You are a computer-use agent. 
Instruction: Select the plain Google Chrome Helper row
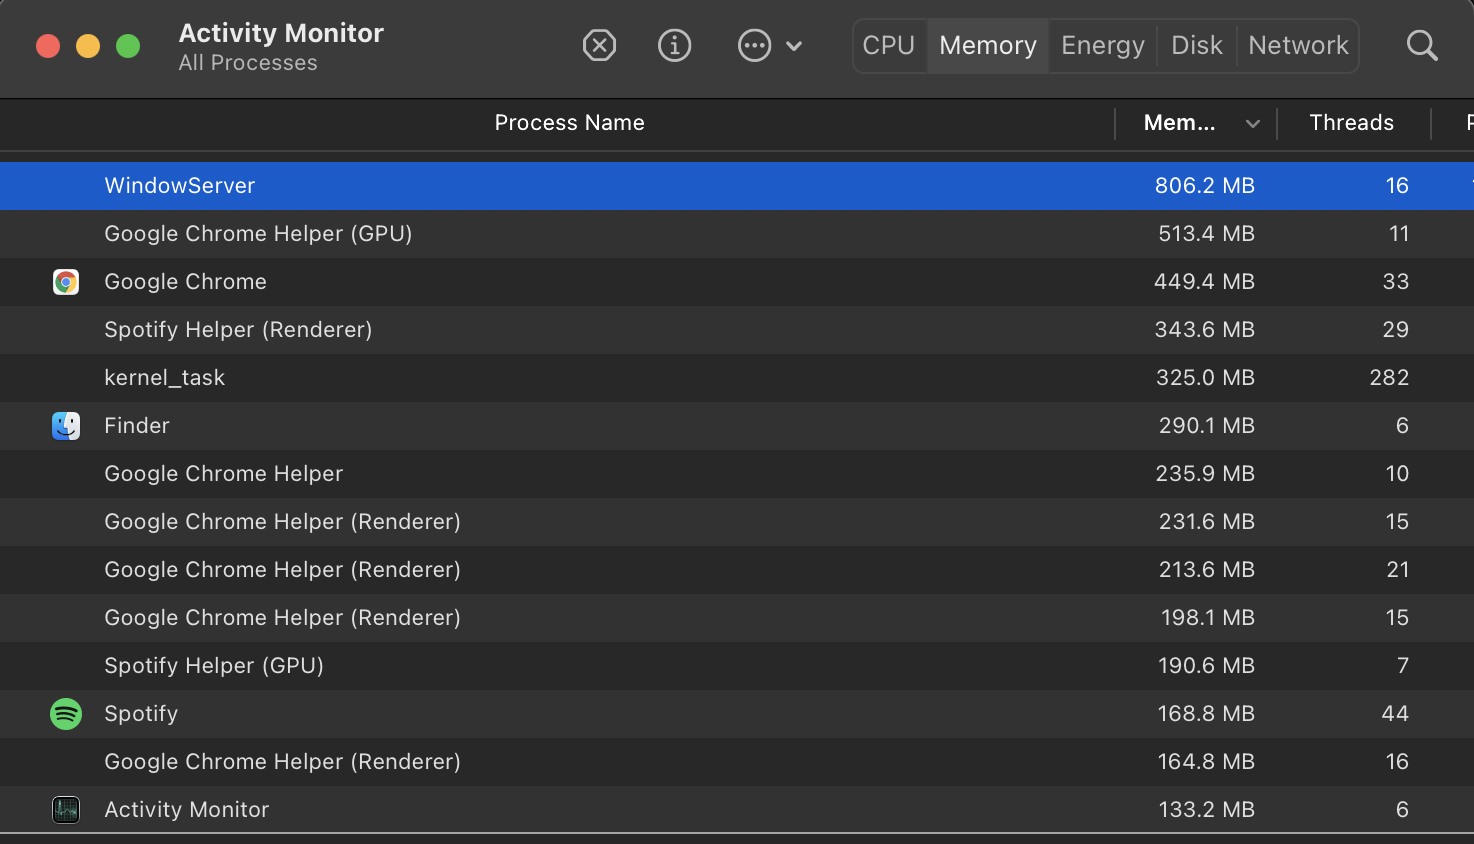737,474
